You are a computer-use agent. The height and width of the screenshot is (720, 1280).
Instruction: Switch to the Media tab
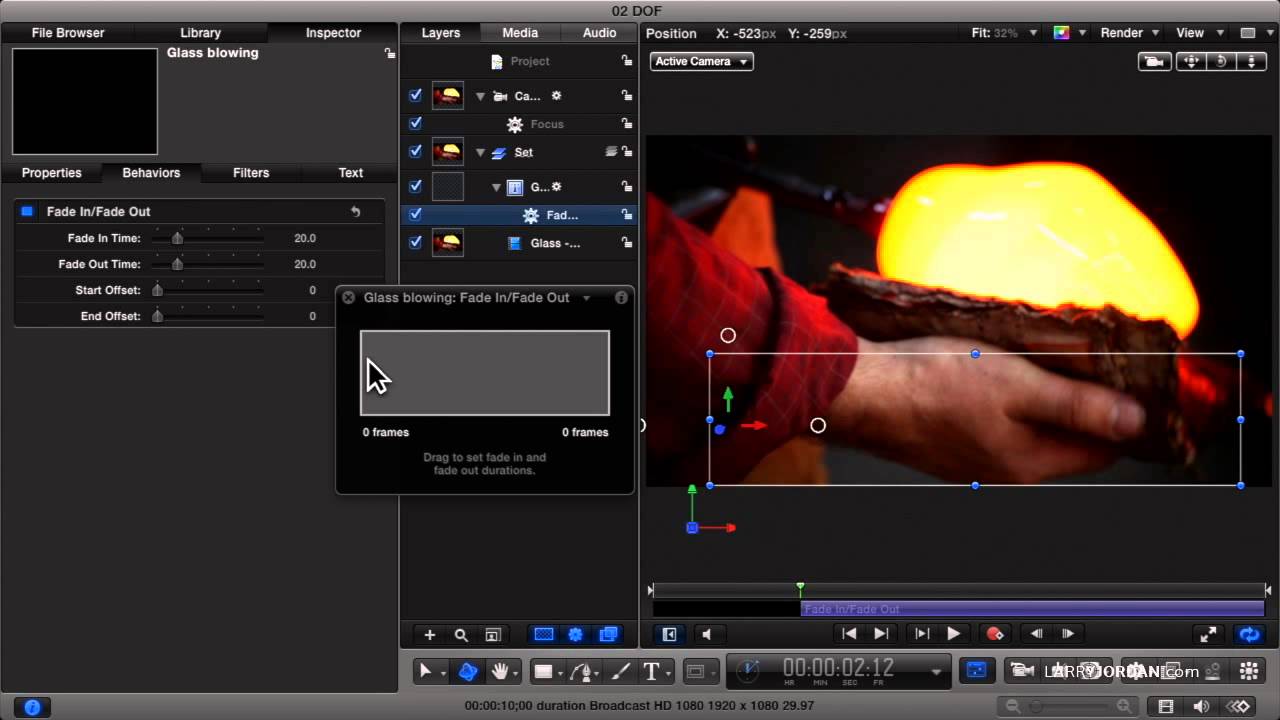[x=520, y=33]
